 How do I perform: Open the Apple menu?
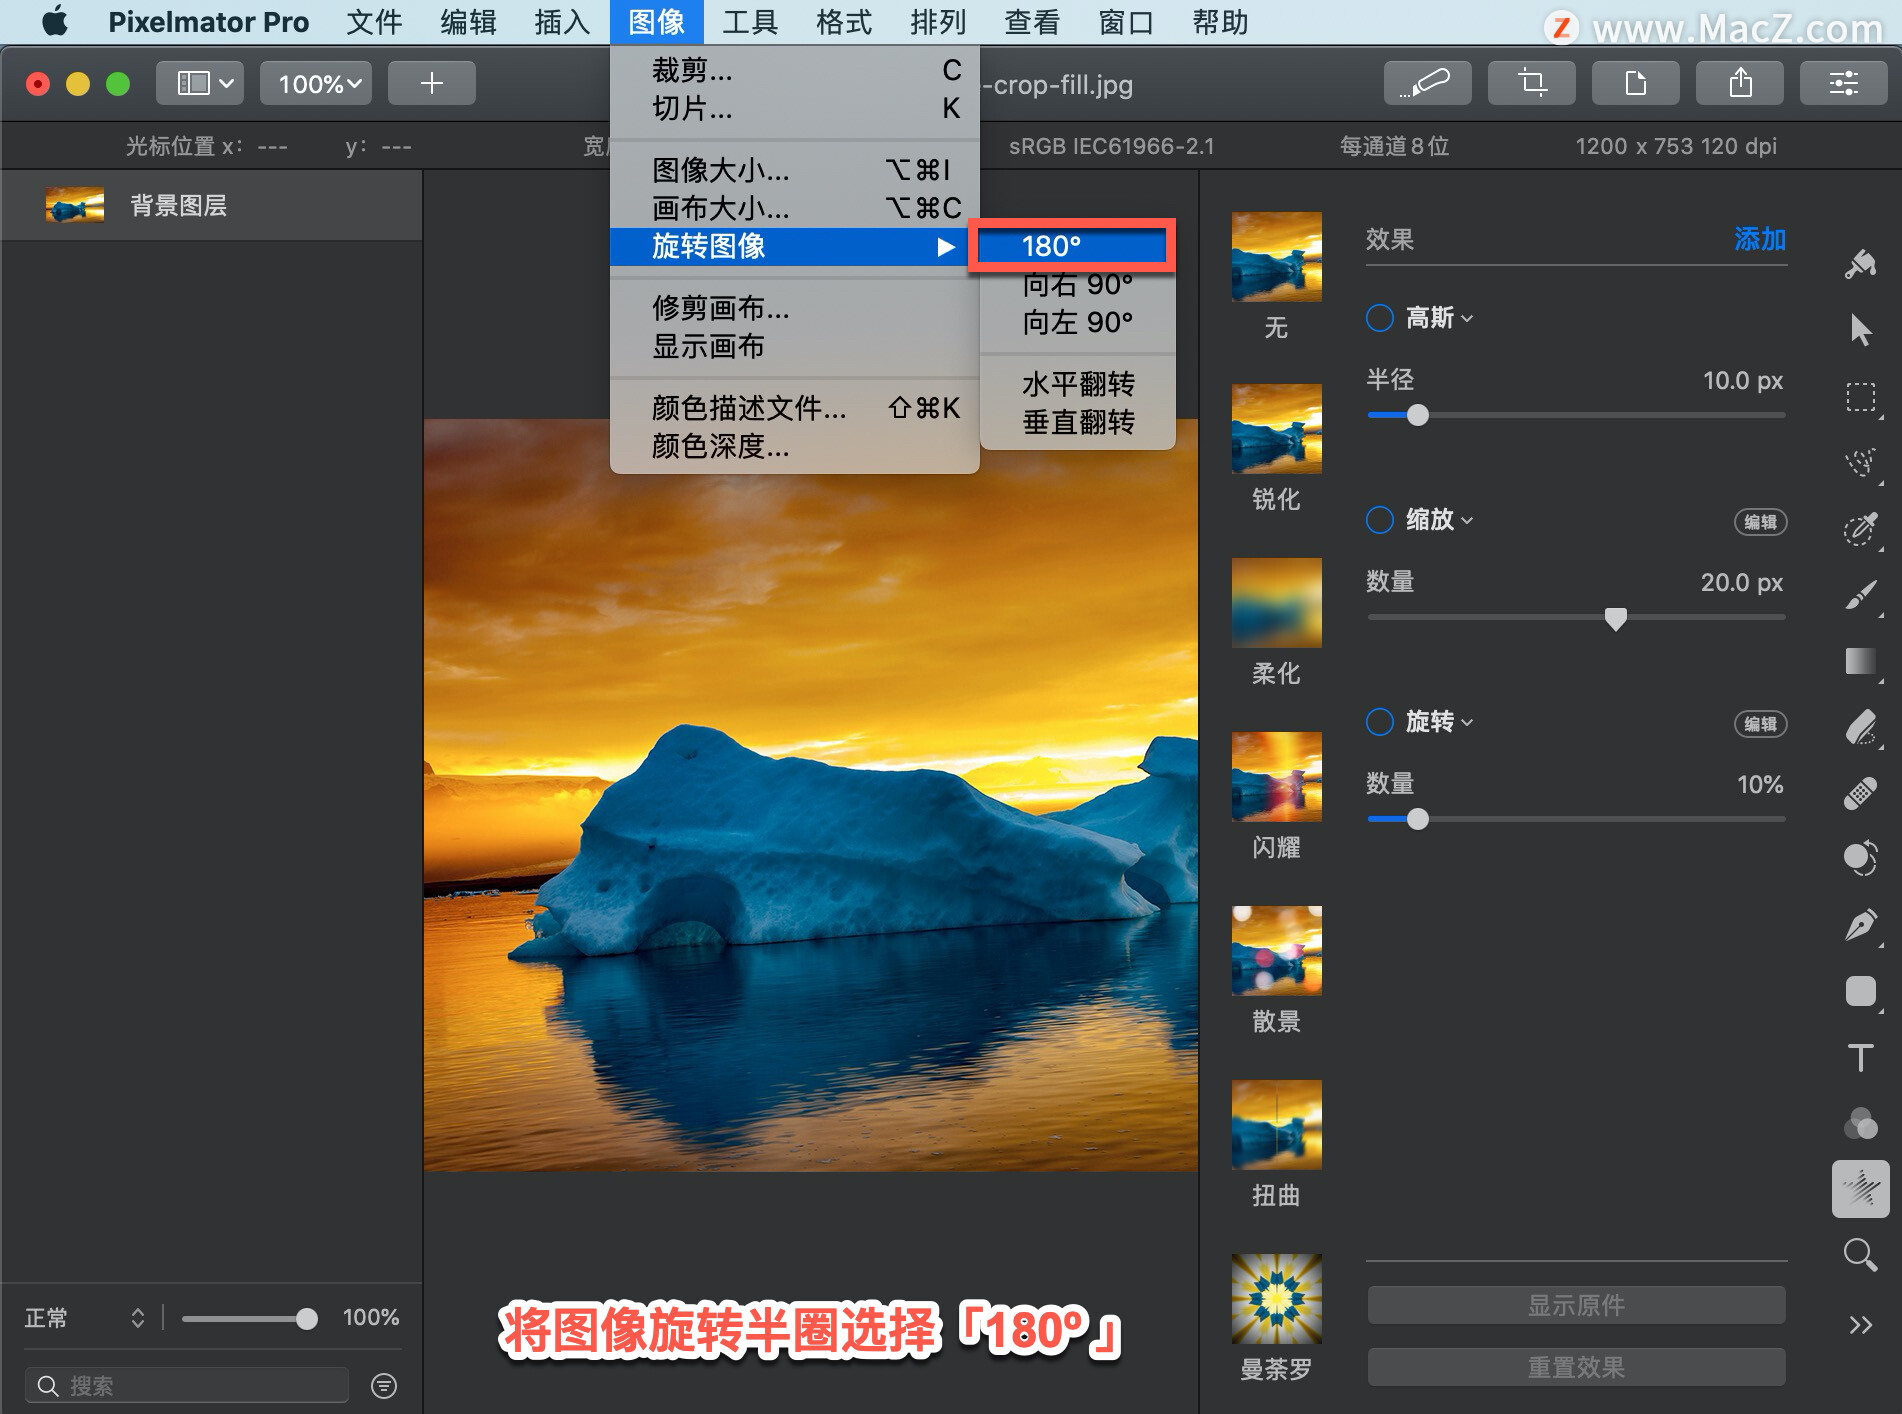point(55,21)
